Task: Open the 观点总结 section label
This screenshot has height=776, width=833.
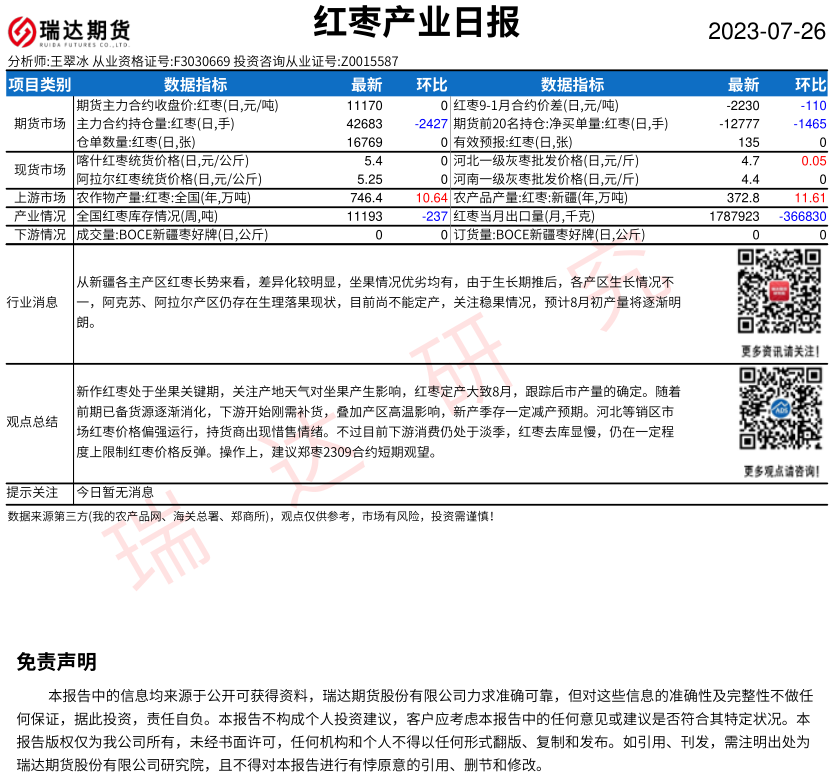Action: pyautogui.click(x=32, y=421)
